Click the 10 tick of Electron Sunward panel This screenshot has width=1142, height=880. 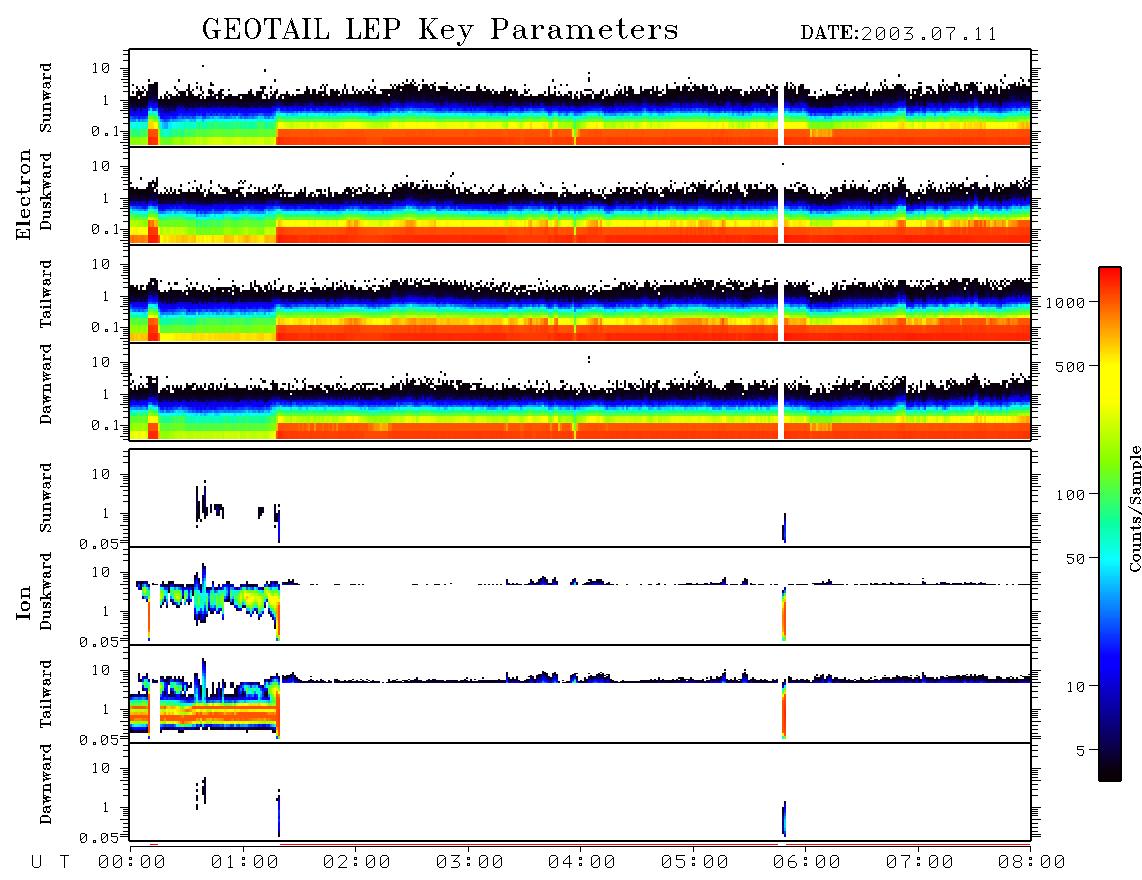coord(101,68)
